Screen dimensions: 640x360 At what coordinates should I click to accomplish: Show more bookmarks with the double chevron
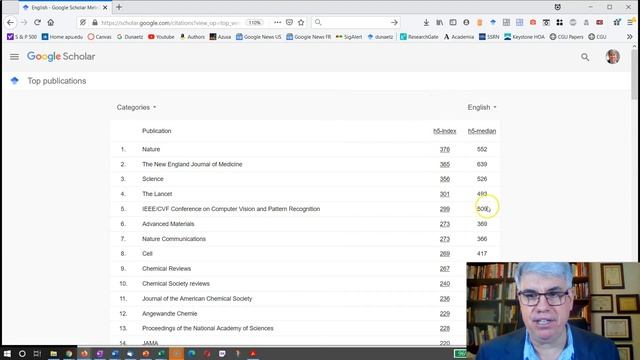coord(629,37)
